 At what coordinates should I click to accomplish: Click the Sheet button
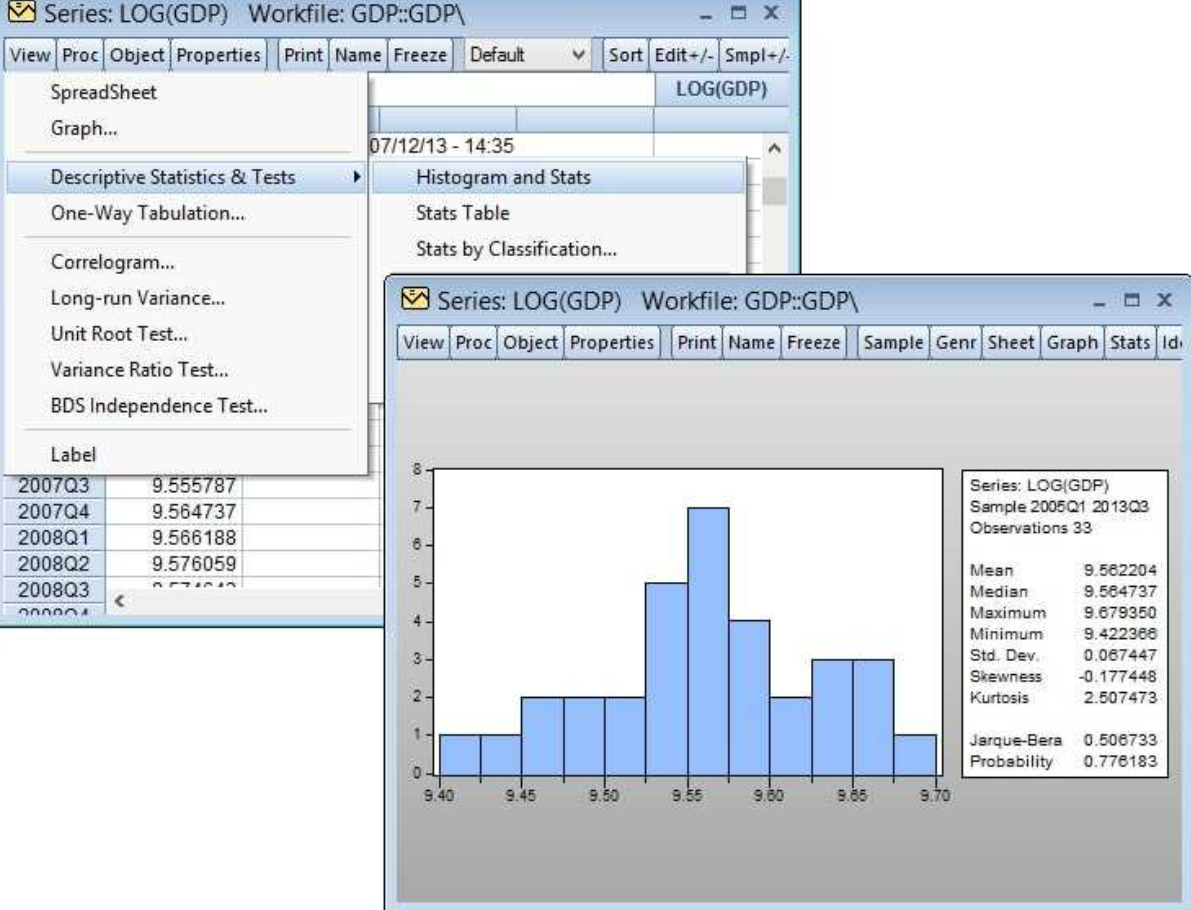pos(1011,343)
